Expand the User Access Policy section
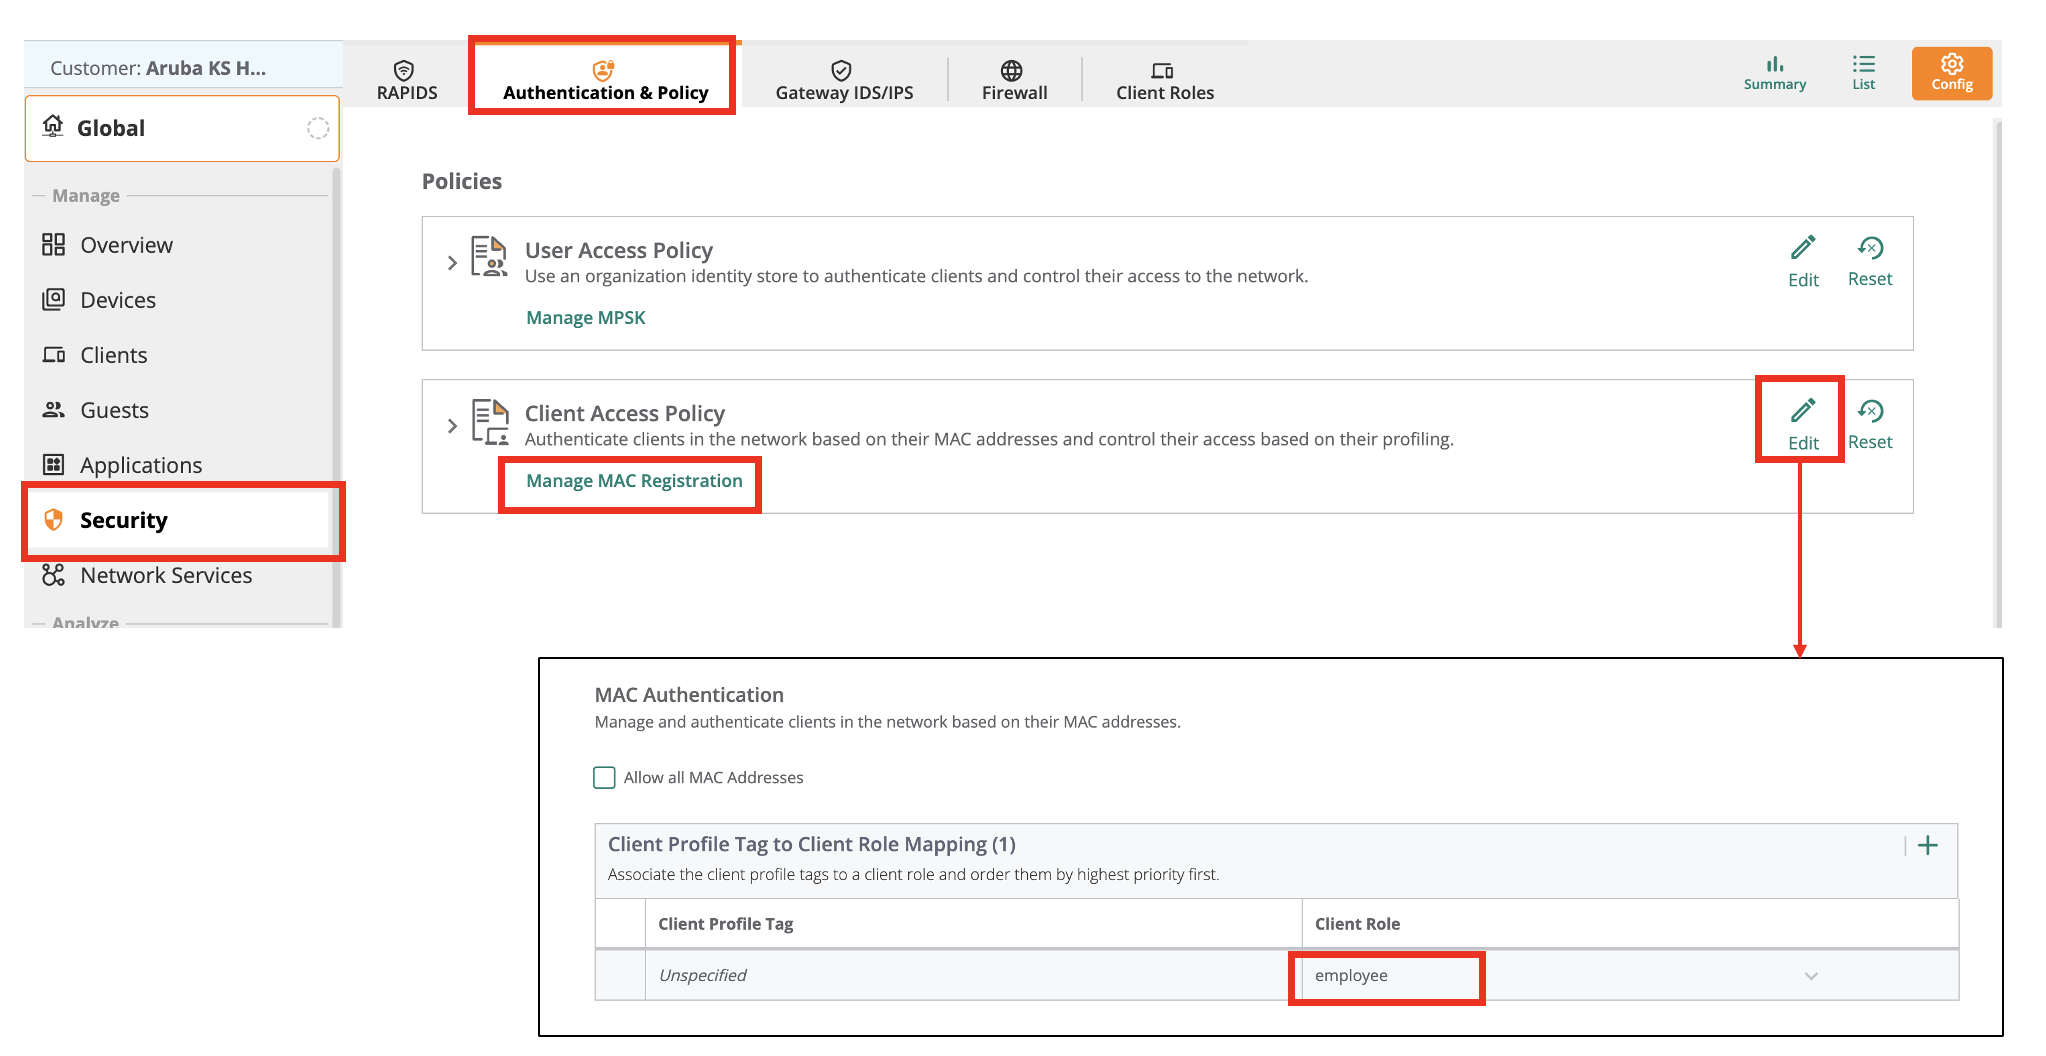 point(452,263)
